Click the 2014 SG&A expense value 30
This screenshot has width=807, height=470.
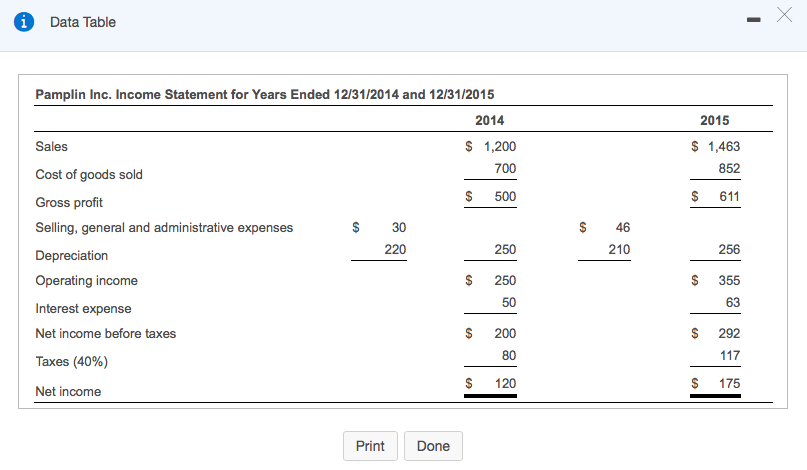399,228
